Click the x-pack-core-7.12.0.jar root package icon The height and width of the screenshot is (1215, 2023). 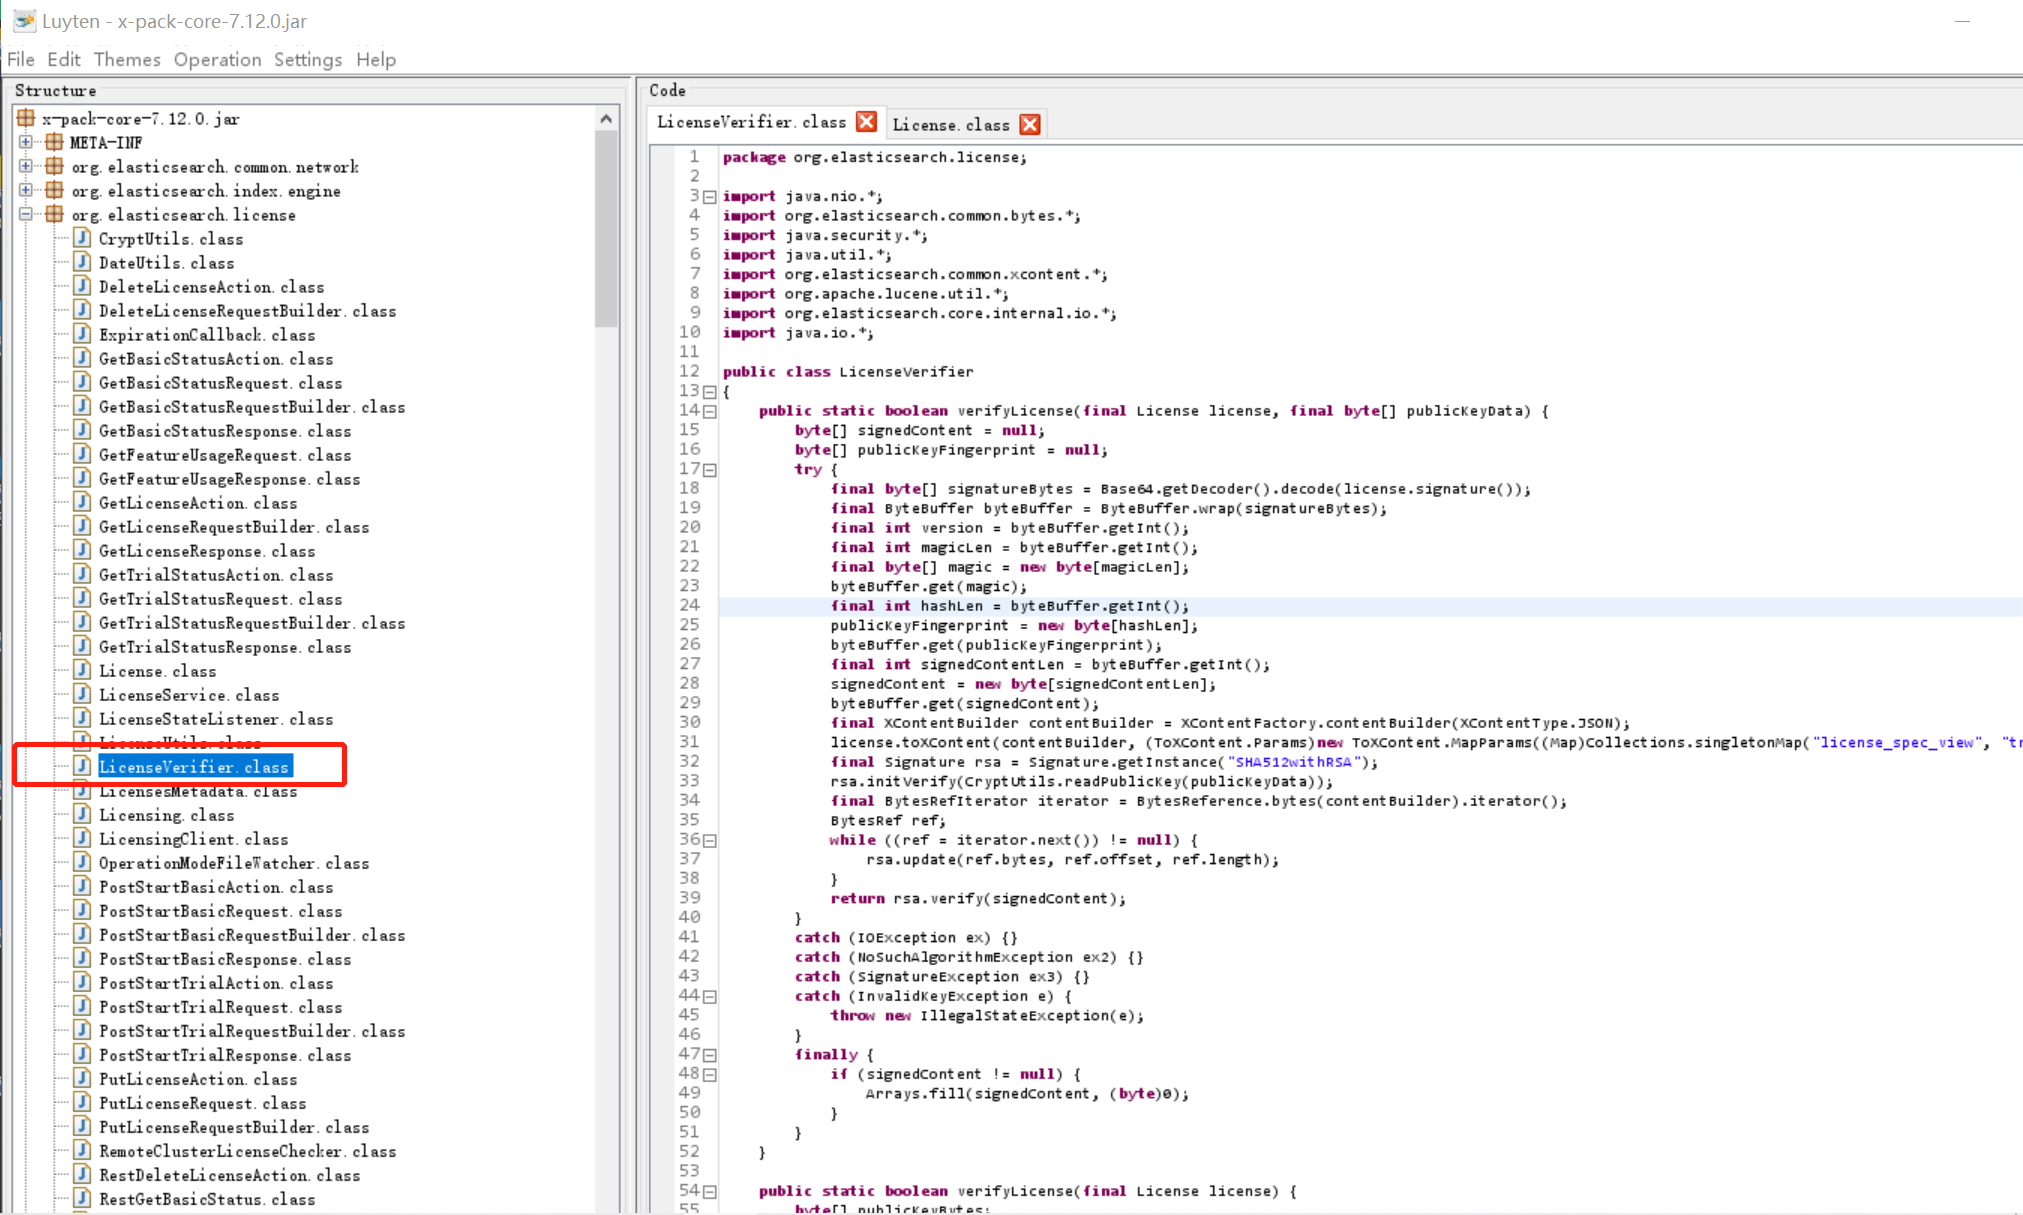click(x=26, y=118)
